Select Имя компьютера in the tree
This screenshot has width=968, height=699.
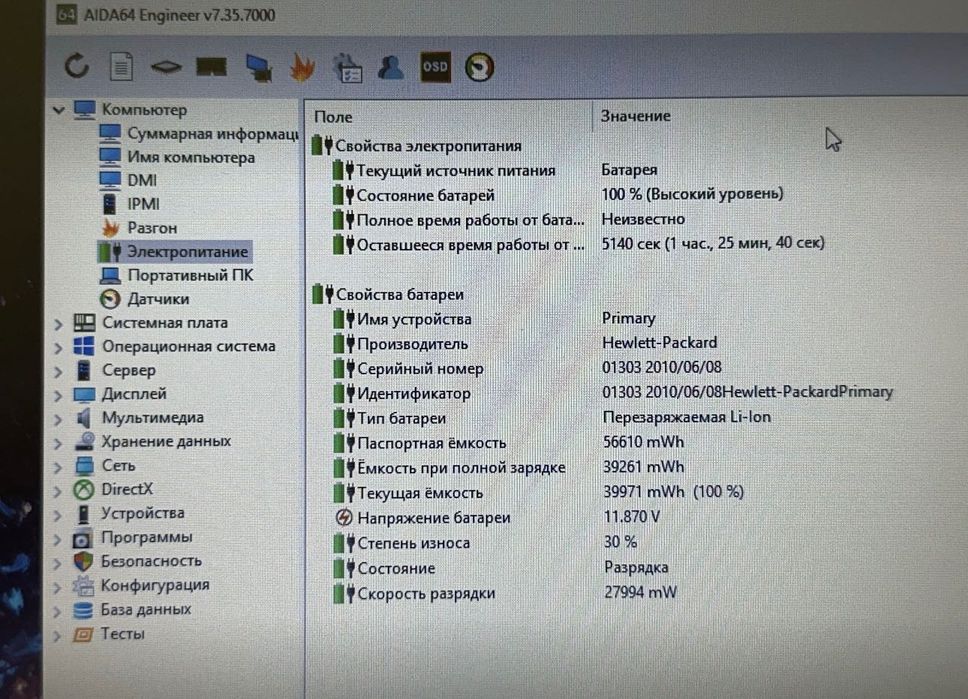177,157
